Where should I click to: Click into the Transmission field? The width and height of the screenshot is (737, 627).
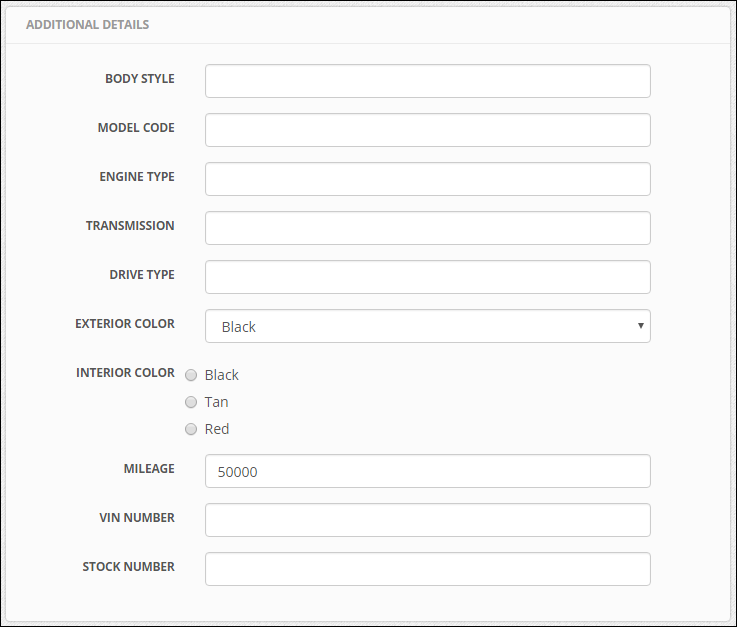[428, 228]
